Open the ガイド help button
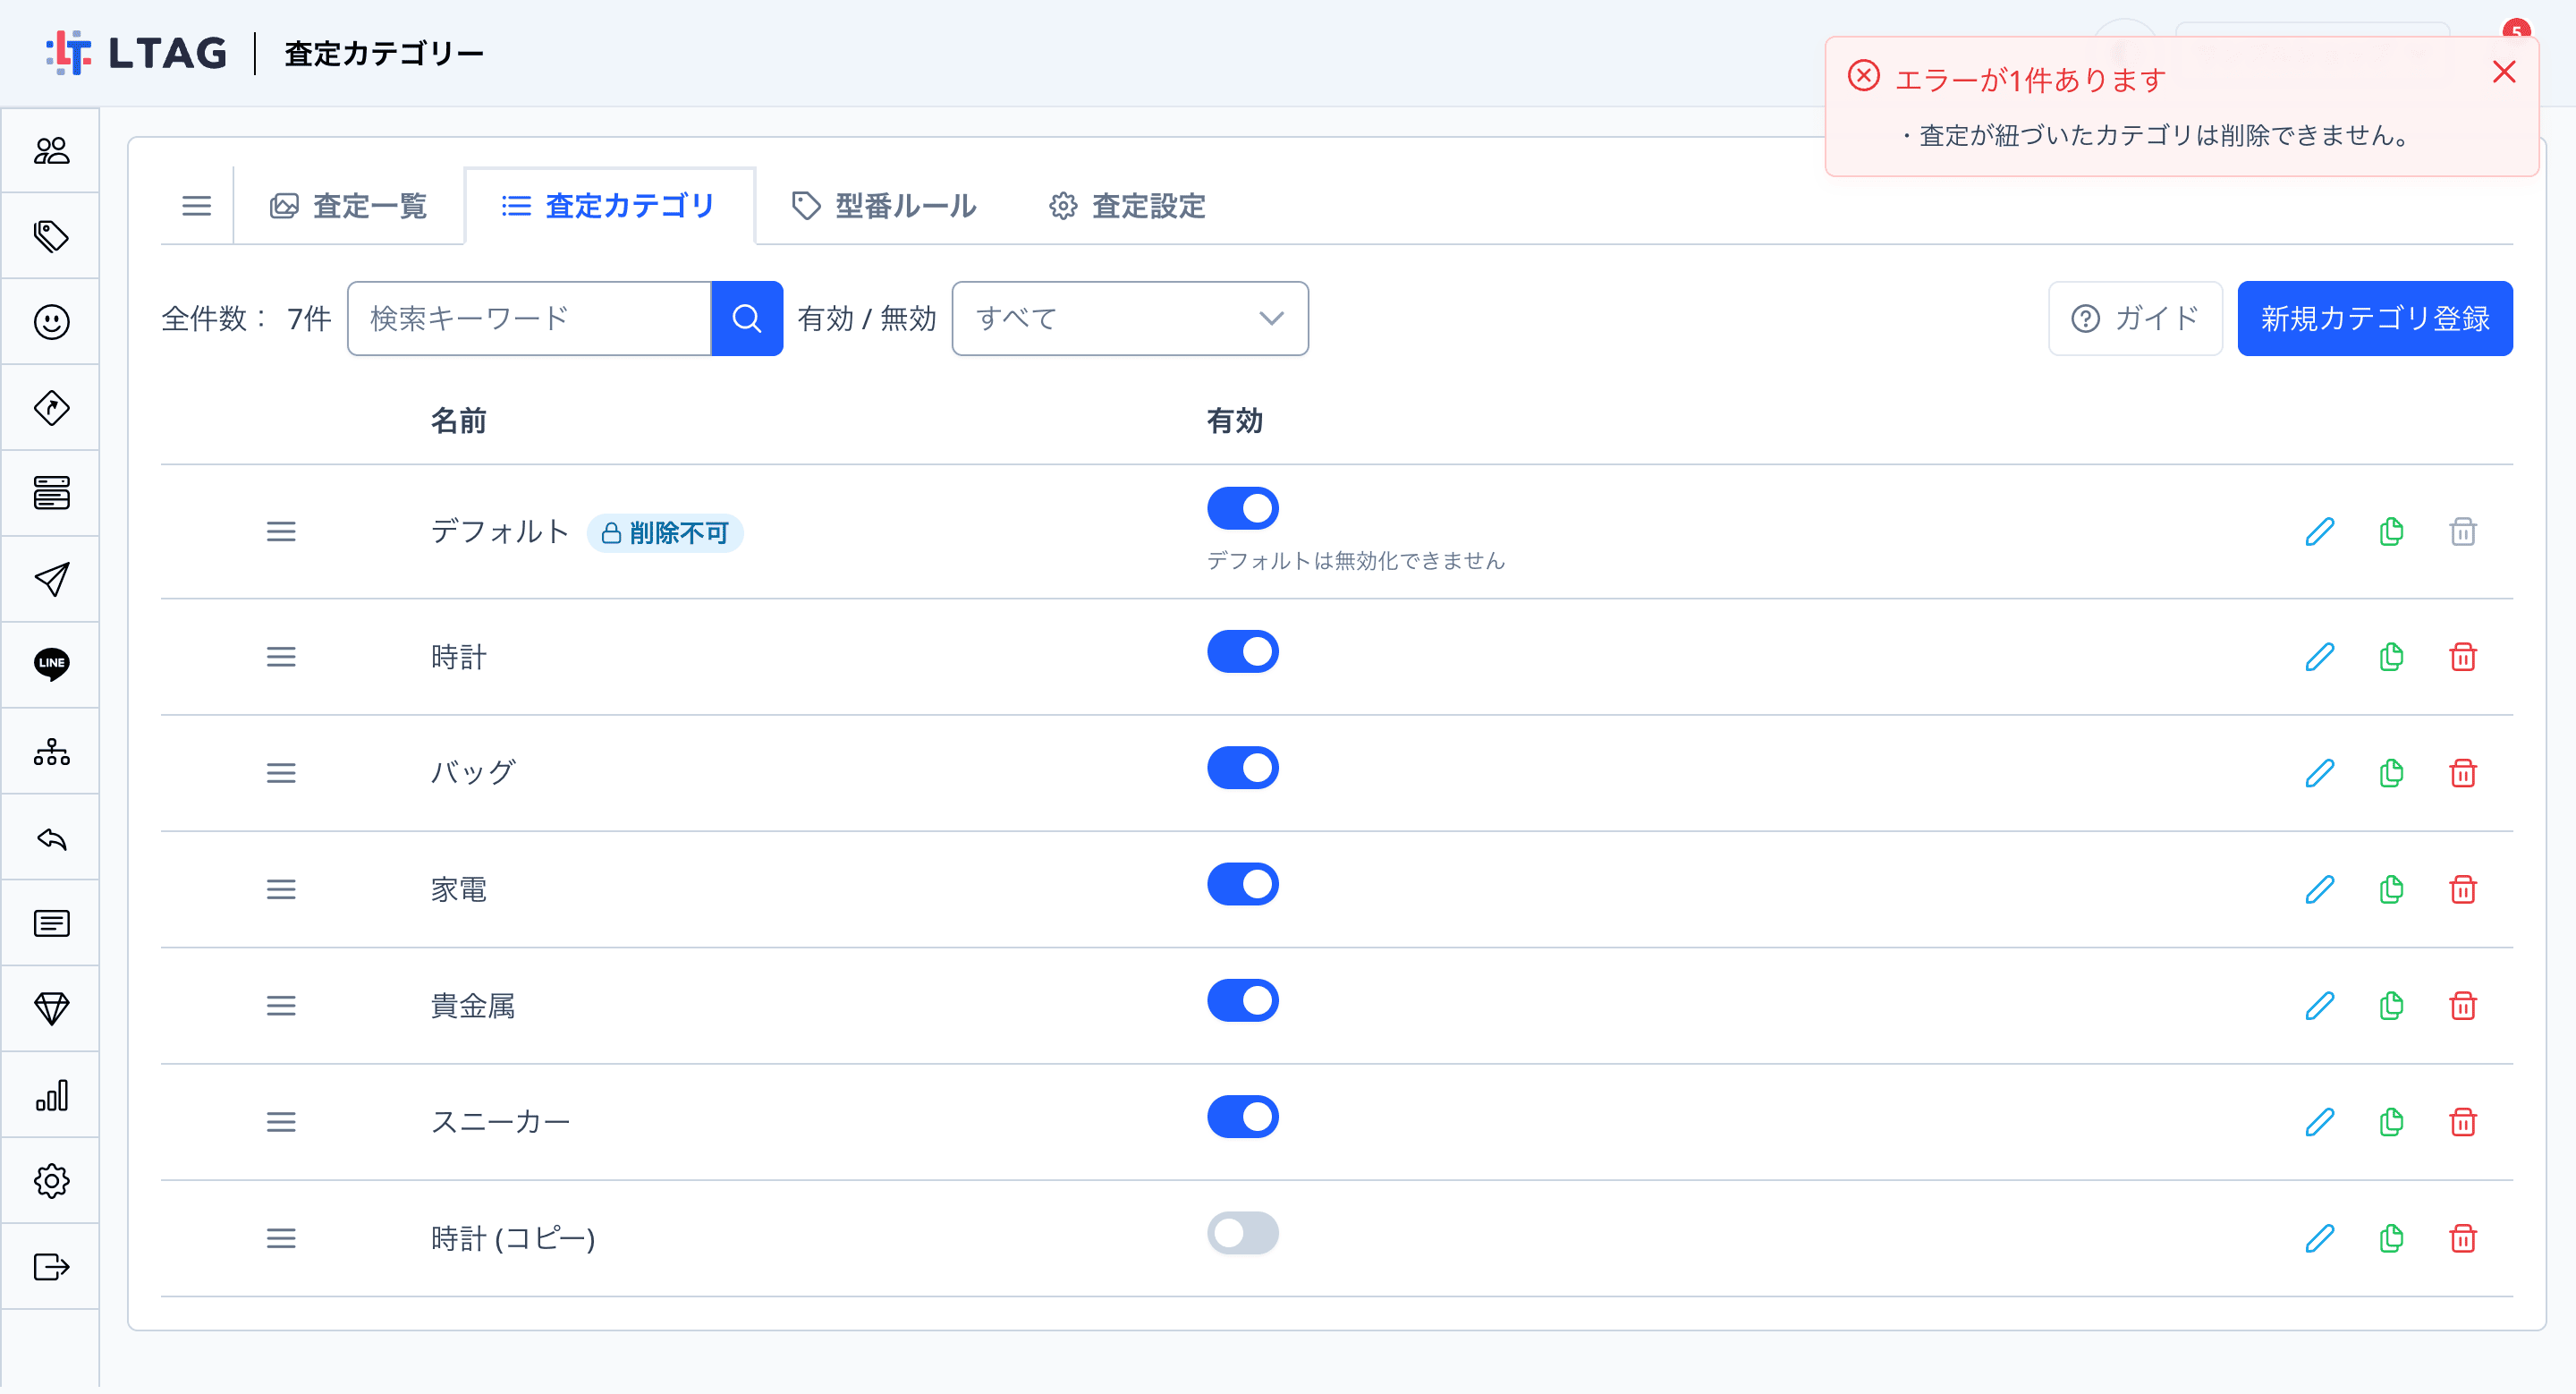The image size is (2576, 1394). 2134,318
